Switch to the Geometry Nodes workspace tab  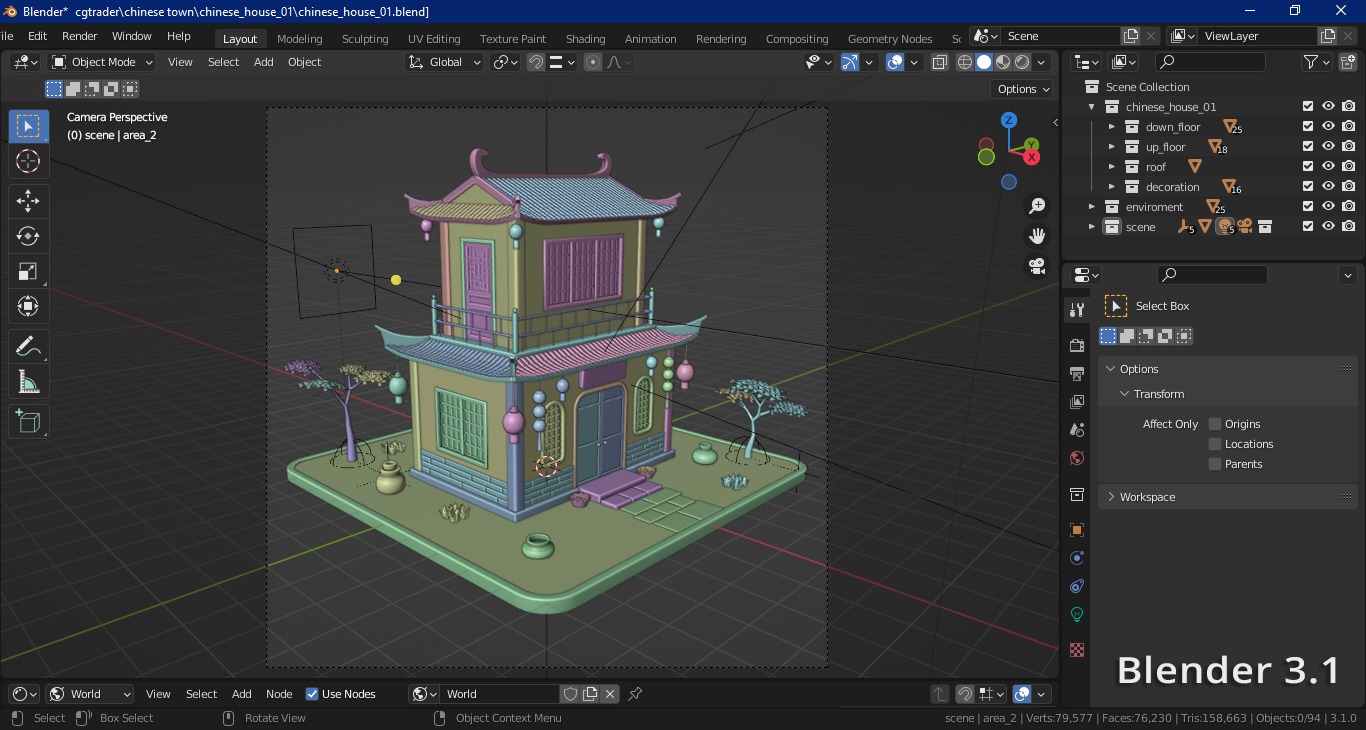[890, 39]
